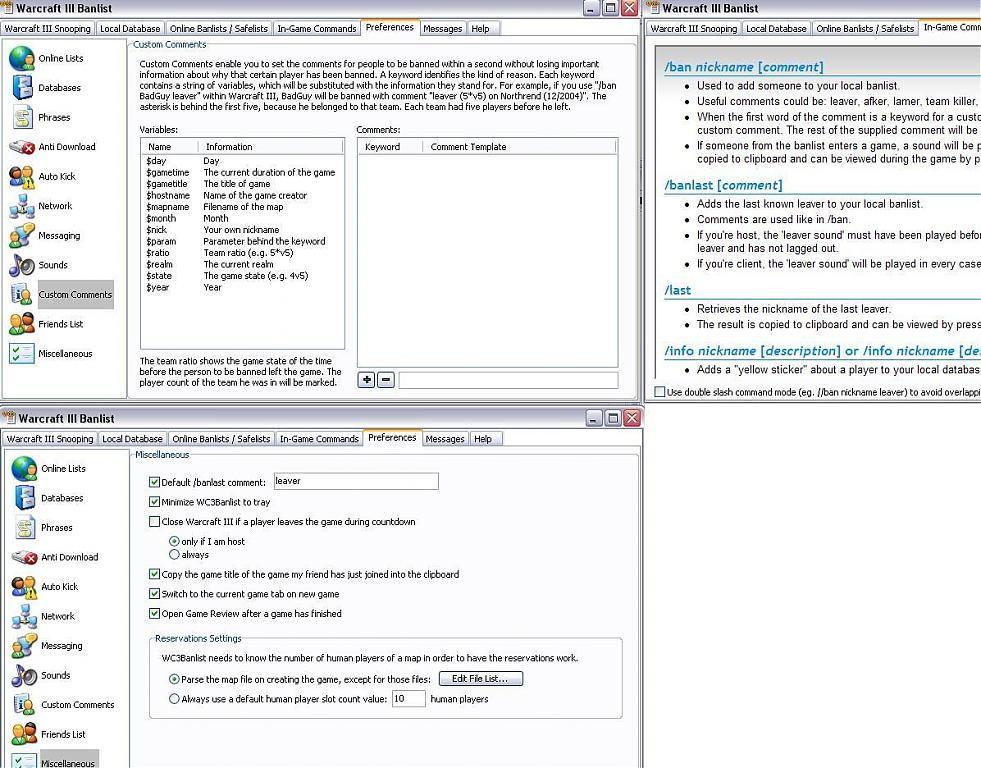This screenshot has width=981, height=768.
Task: Sort variables by the Name column header
Action: click(x=170, y=147)
